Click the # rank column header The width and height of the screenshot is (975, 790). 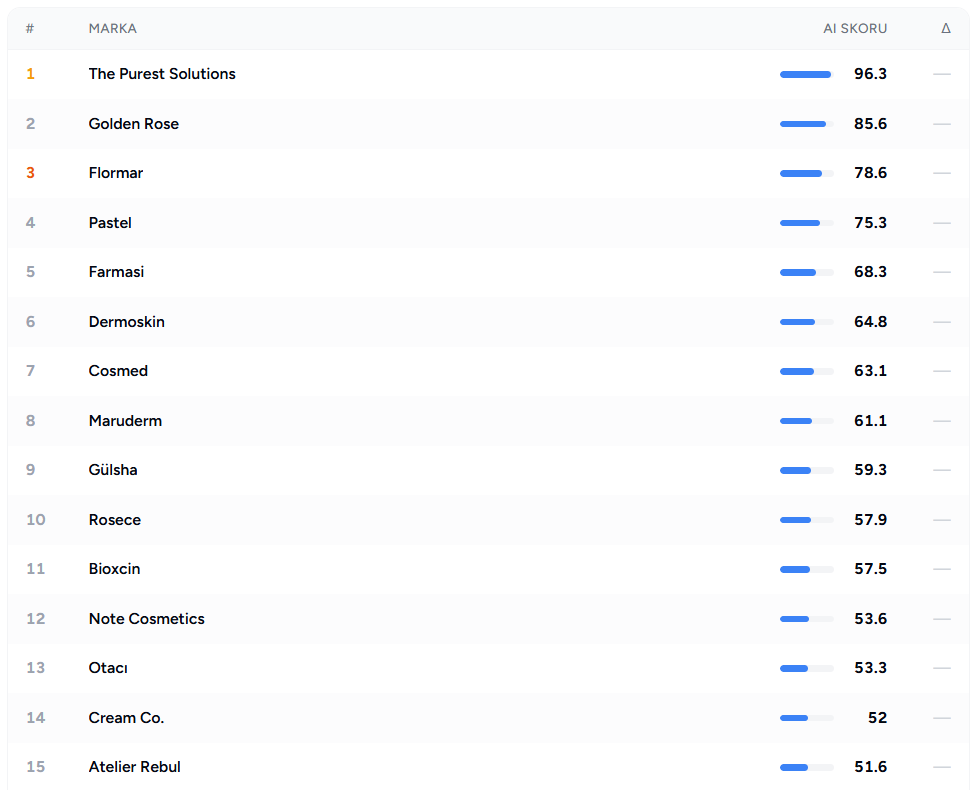[x=30, y=29]
